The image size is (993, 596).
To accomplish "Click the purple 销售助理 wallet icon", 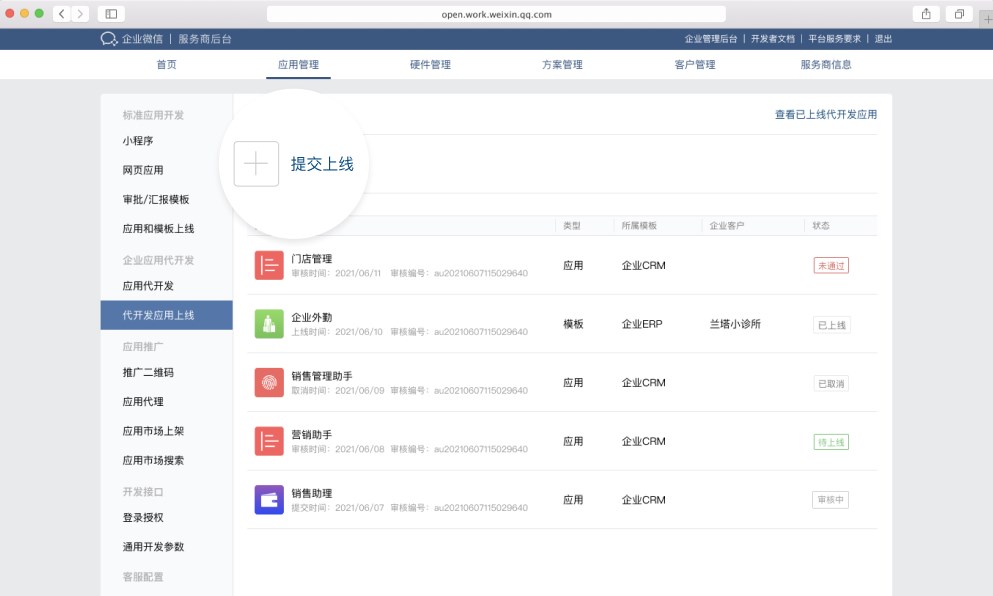I will pos(269,499).
